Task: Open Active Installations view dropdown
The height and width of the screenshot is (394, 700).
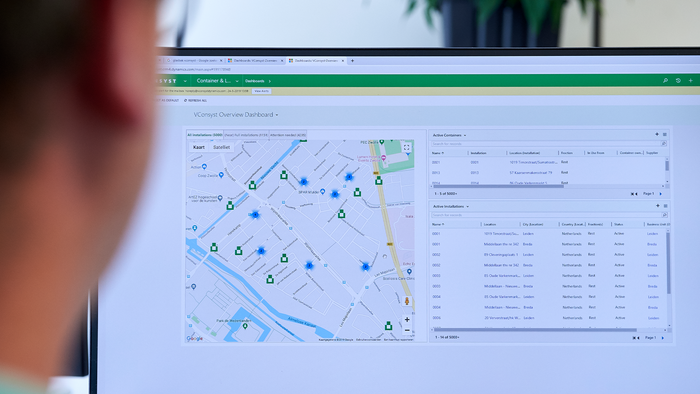Action: 467,207
